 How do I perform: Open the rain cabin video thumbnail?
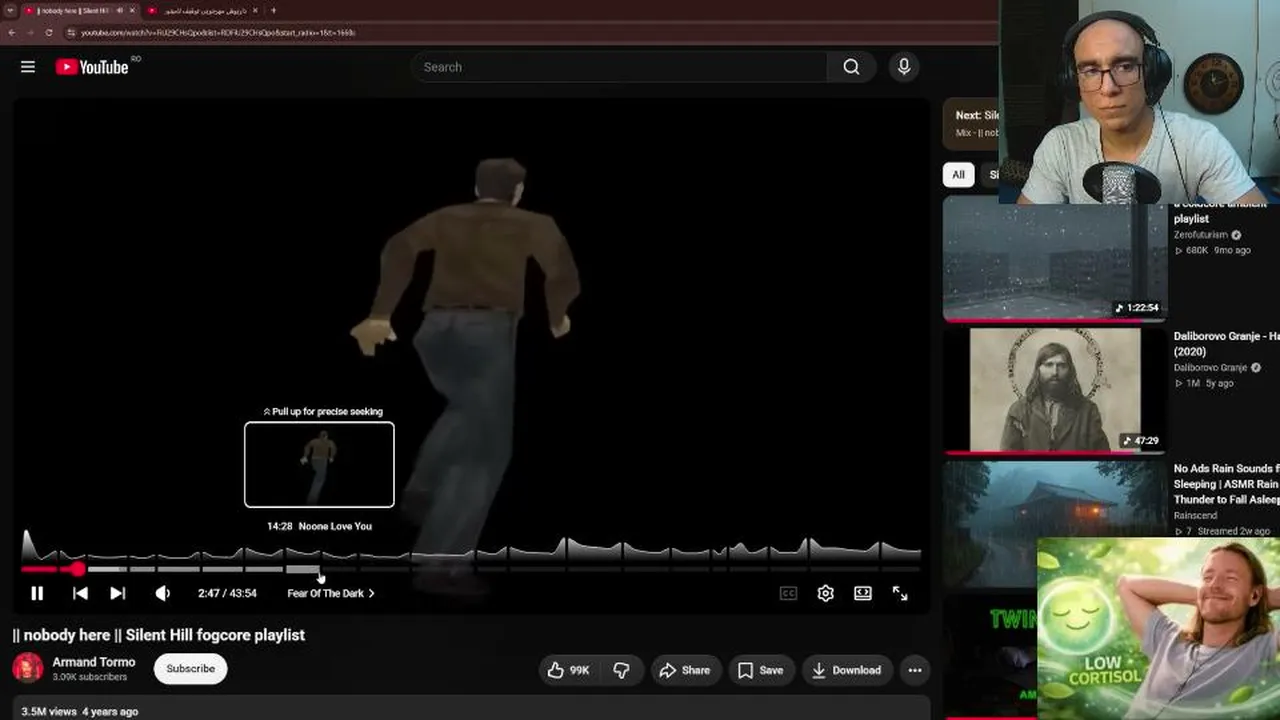click(x=1054, y=523)
